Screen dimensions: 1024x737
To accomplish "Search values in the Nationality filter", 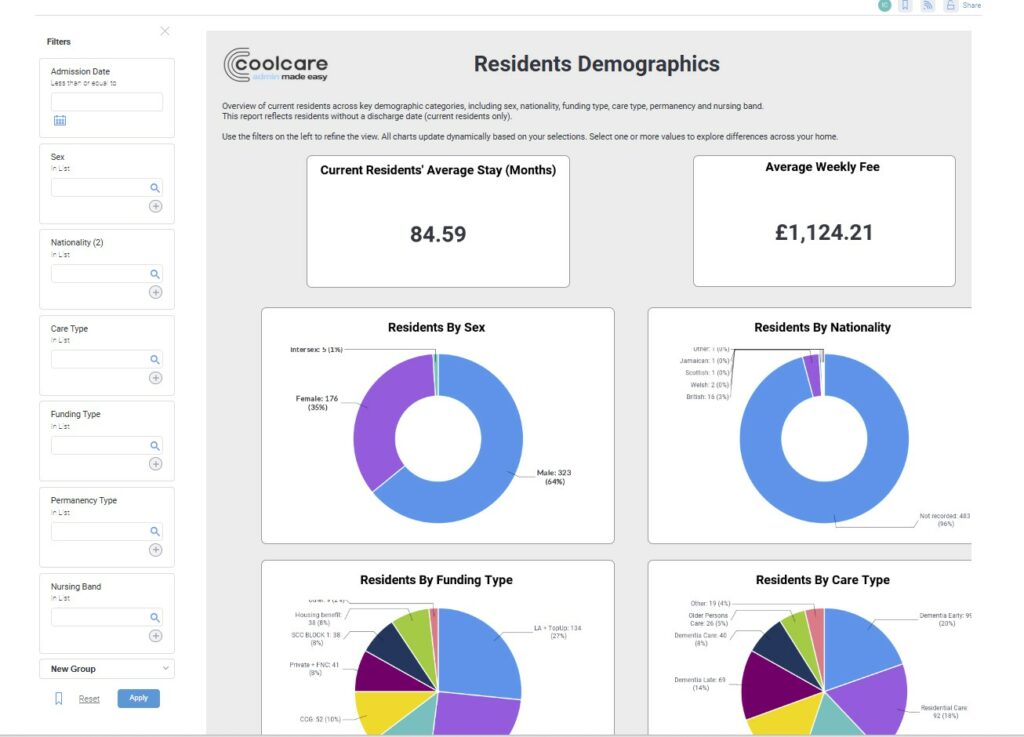I will click(x=155, y=274).
